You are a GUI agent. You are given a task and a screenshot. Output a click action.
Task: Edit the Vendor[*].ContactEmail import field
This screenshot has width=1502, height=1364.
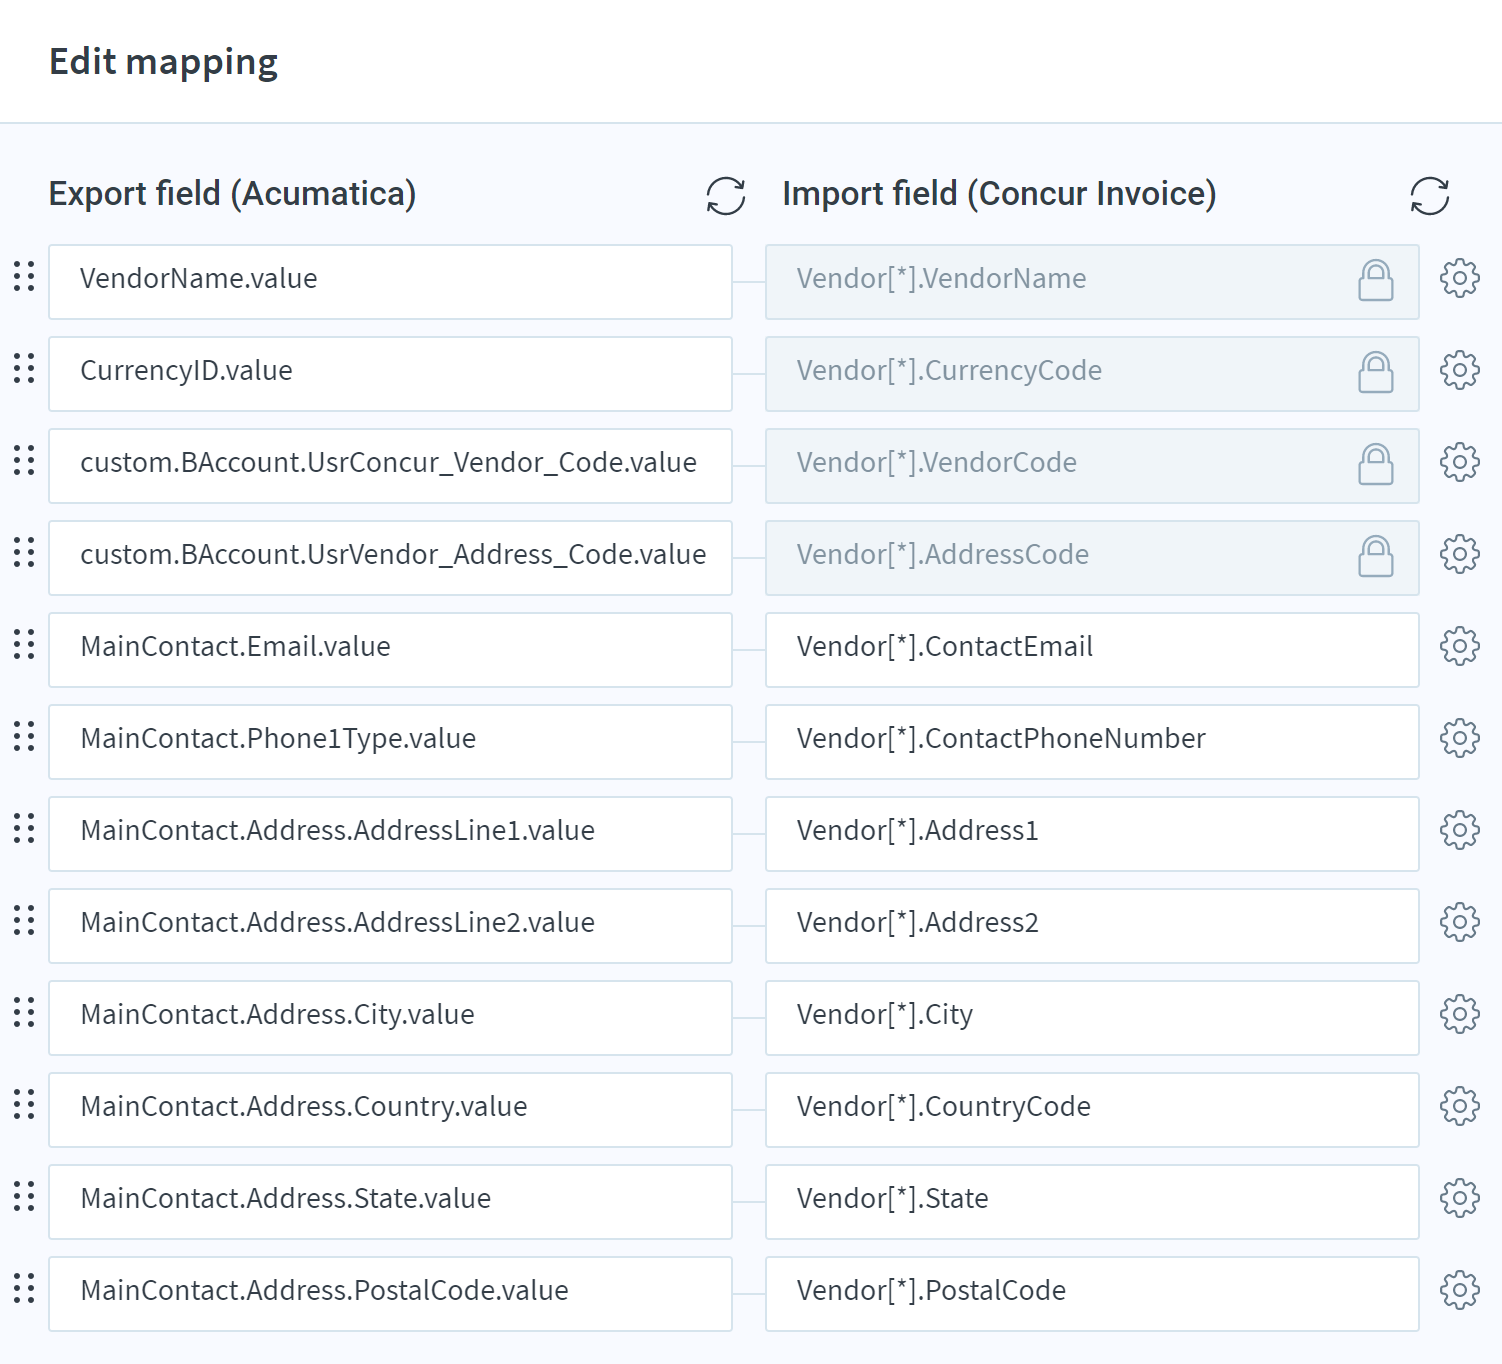(1092, 650)
